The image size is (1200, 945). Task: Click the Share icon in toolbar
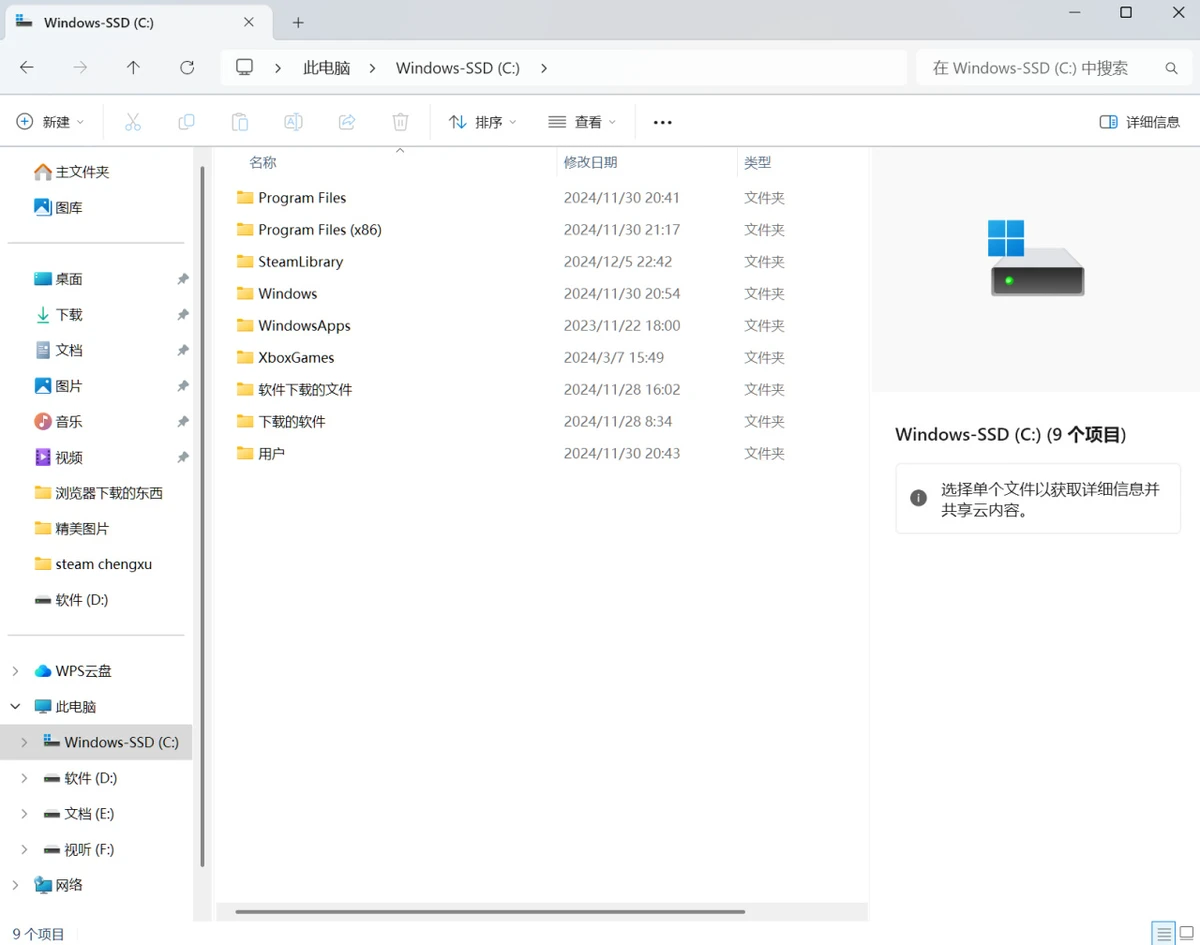(347, 122)
